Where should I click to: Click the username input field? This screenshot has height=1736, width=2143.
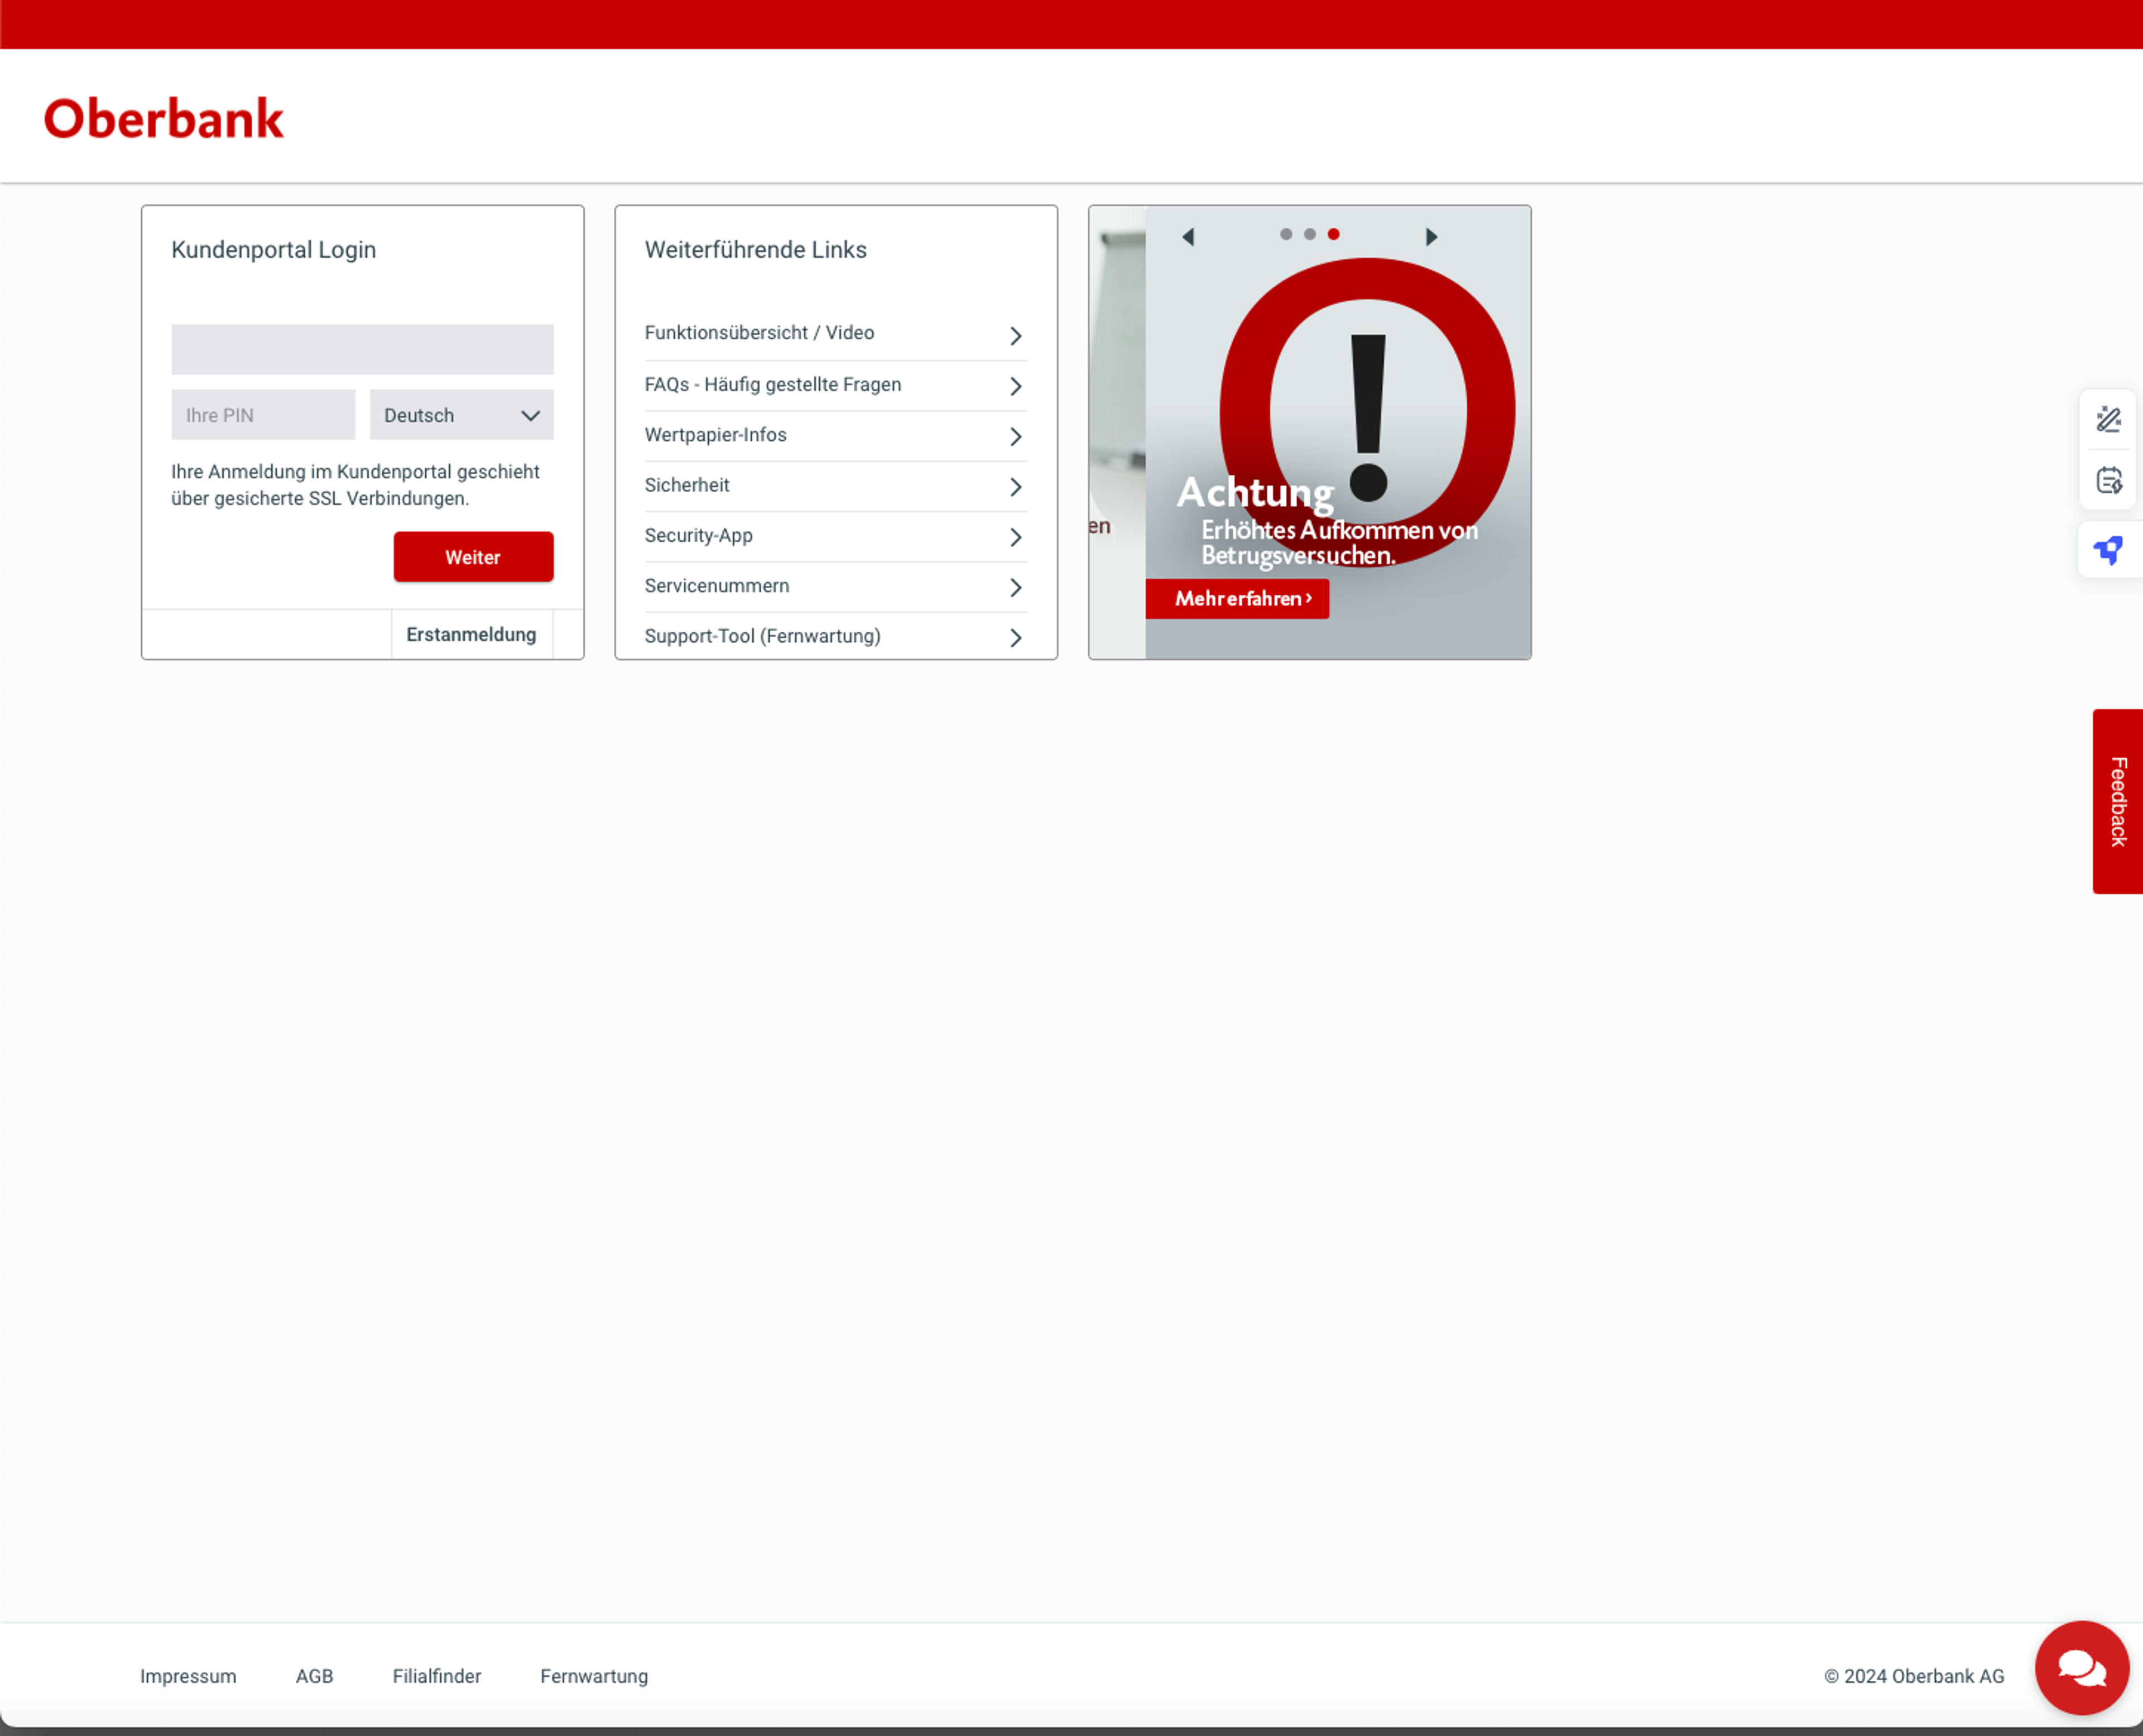[x=362, y=349]
